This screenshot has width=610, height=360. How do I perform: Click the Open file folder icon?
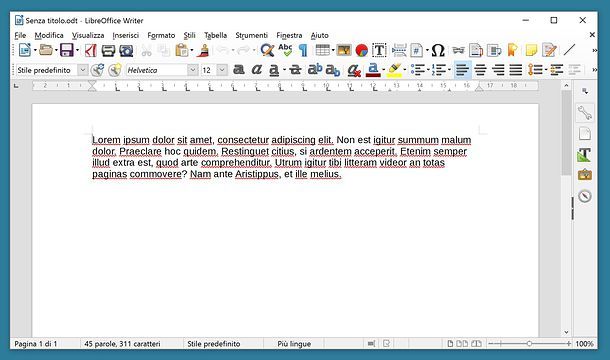click(46, 50)
